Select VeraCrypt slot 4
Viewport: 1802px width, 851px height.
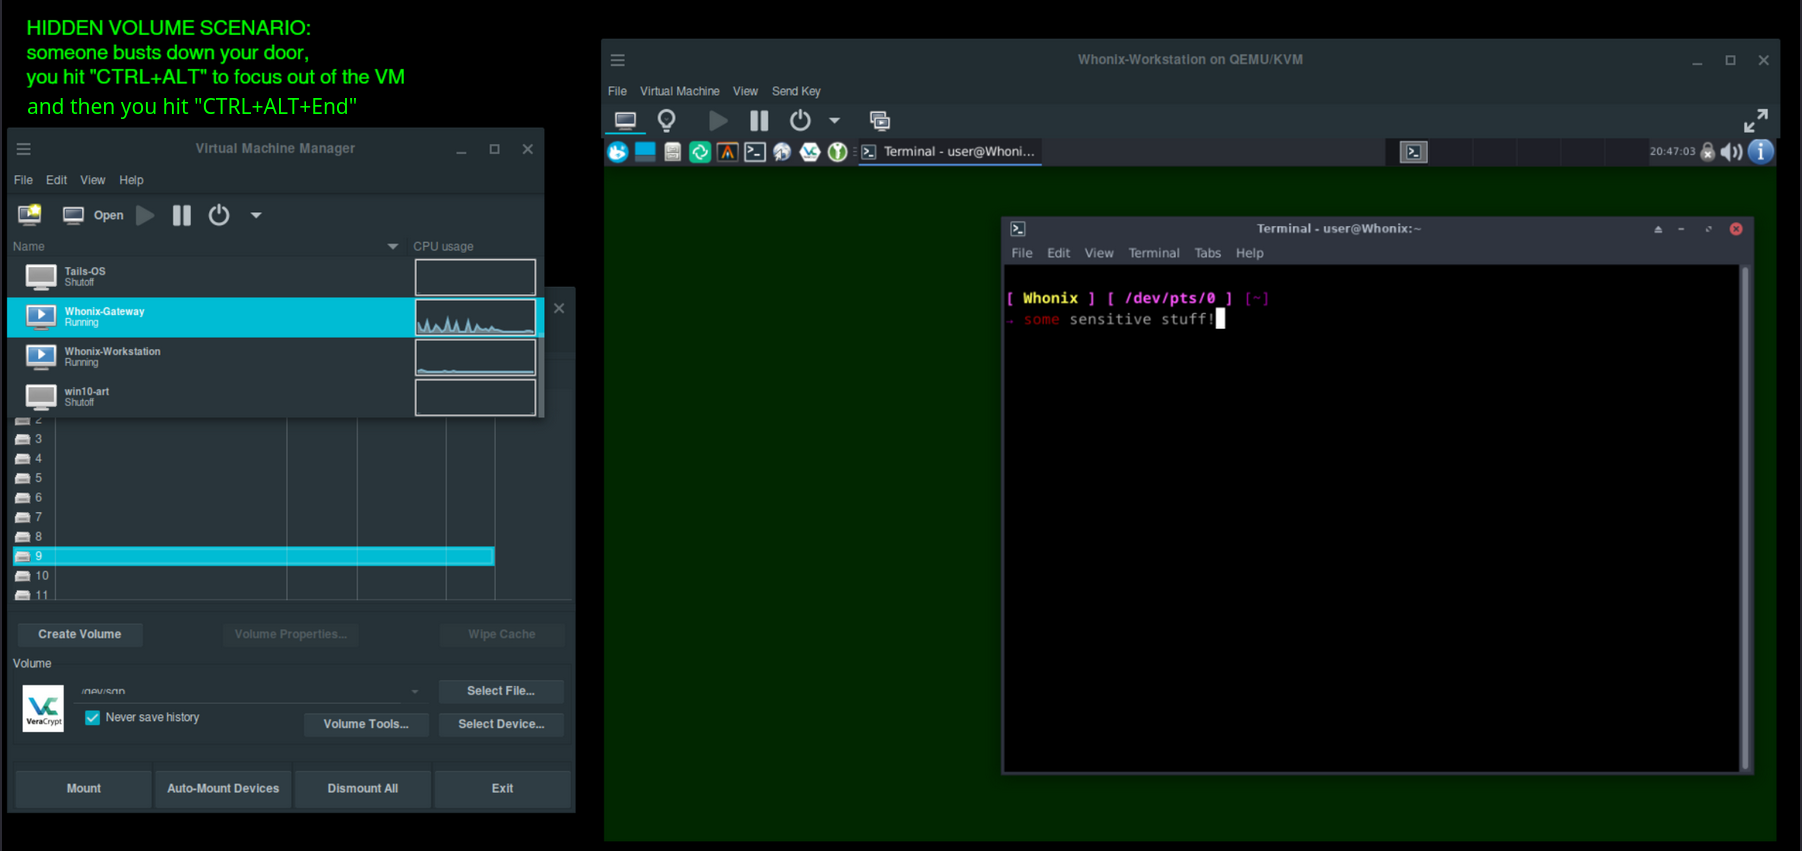pos(253,459)
